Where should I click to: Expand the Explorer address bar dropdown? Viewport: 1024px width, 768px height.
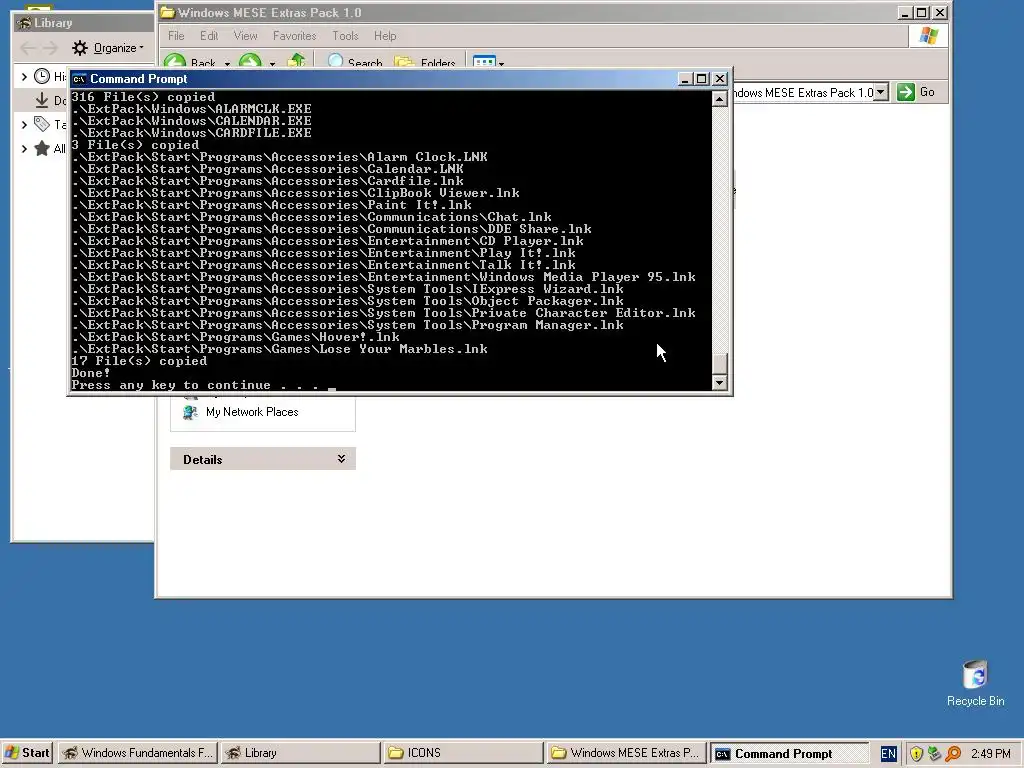pos(881,92)
